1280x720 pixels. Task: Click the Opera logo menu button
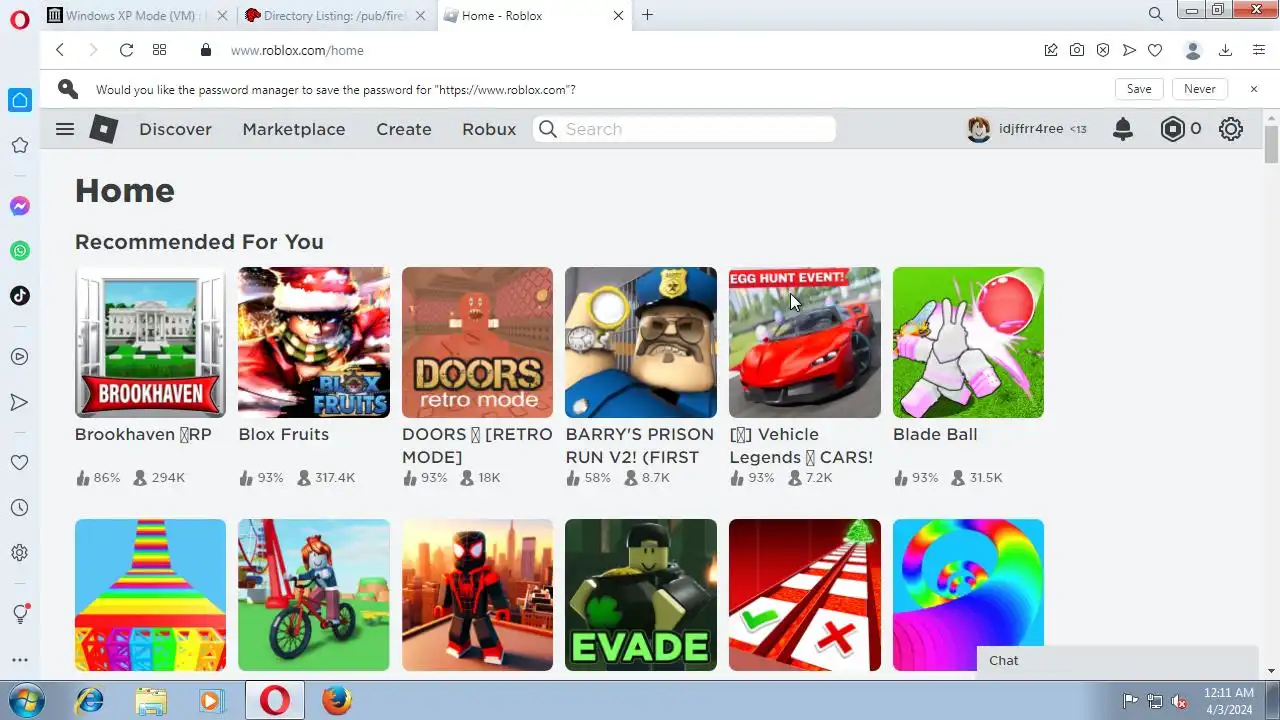[x=20, y=20]
